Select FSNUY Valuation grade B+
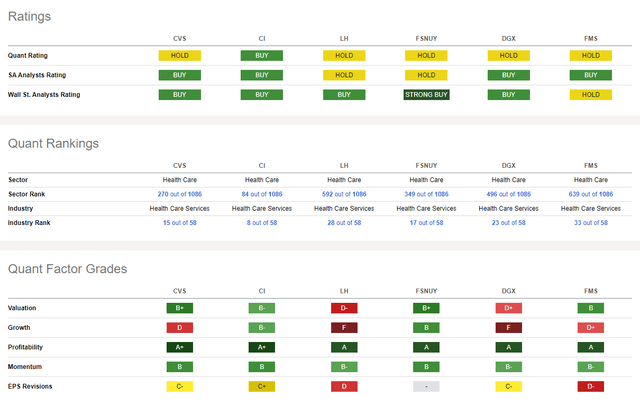Image resolution: width=640 pixels, height=405 pixels. [426, 308]
